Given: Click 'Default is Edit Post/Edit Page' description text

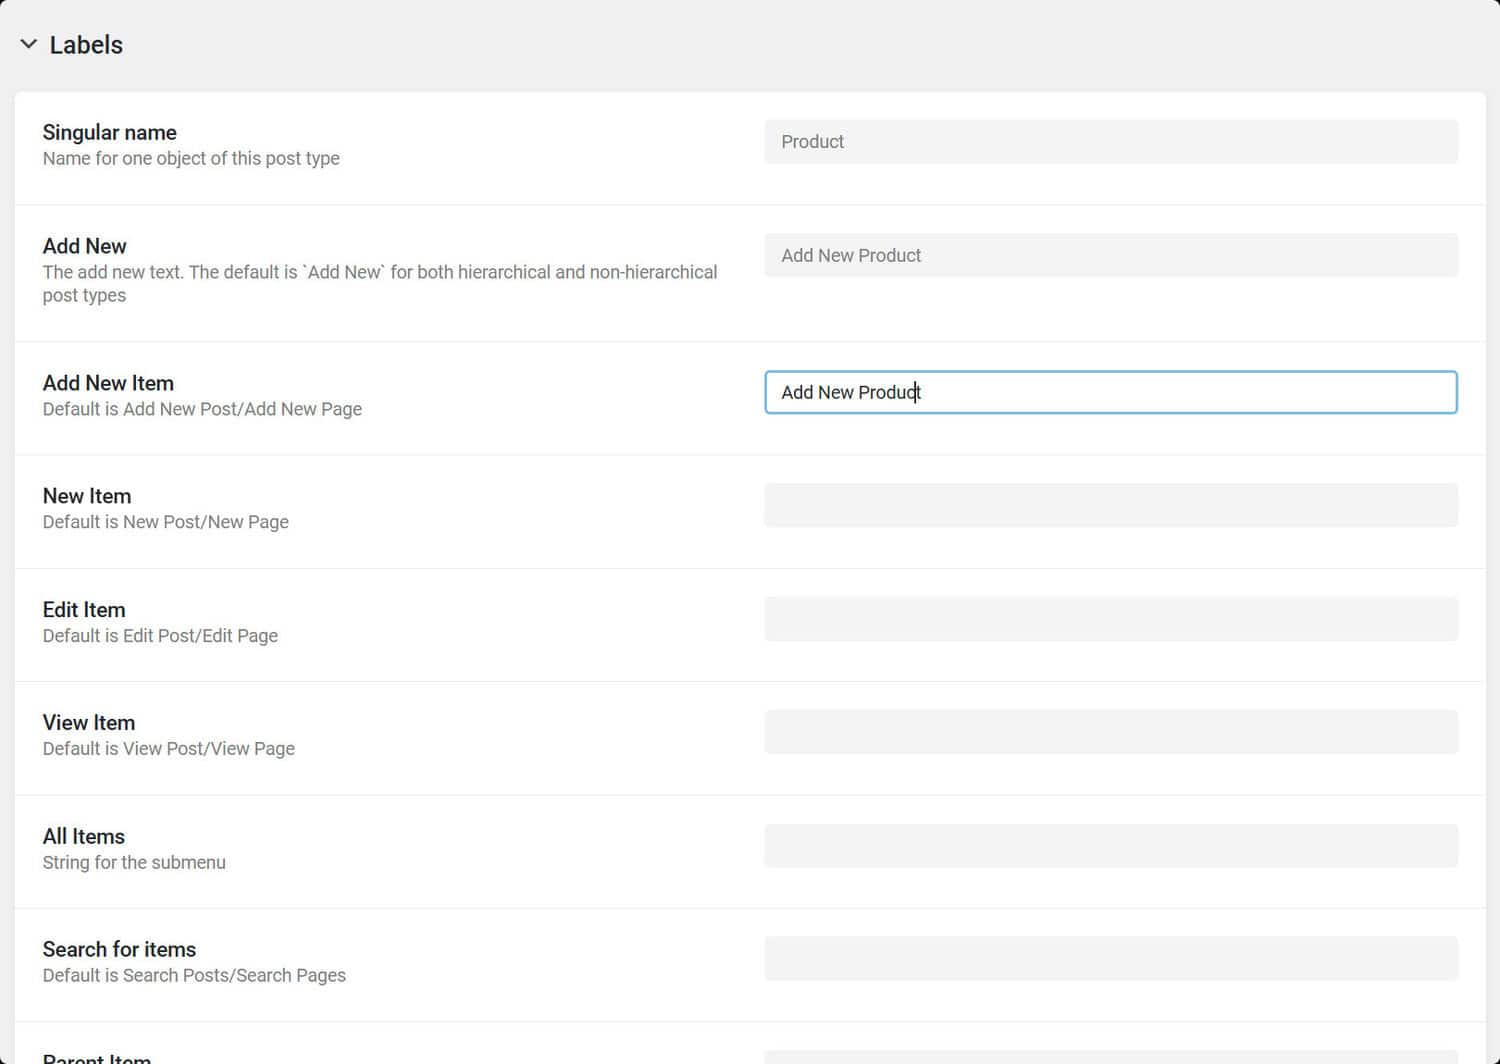Looking at the screenshot, I should [x=160, y=636].
